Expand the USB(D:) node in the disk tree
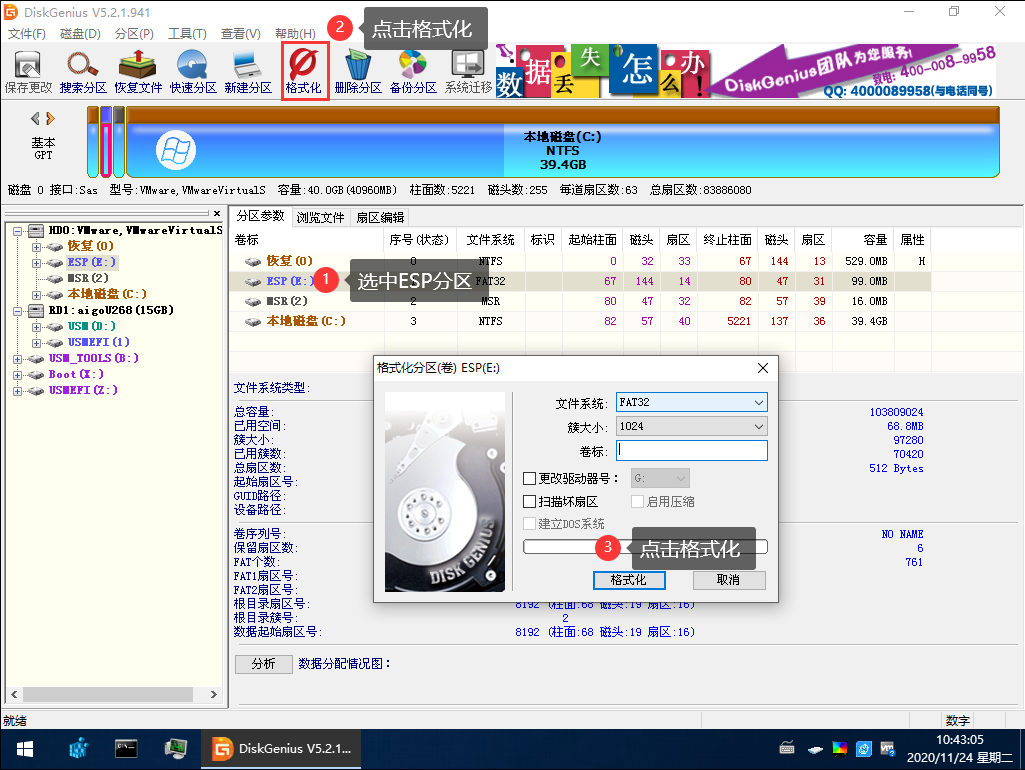Image resolution: width=1025 pixels, height=770 pixels. (37, 327)
